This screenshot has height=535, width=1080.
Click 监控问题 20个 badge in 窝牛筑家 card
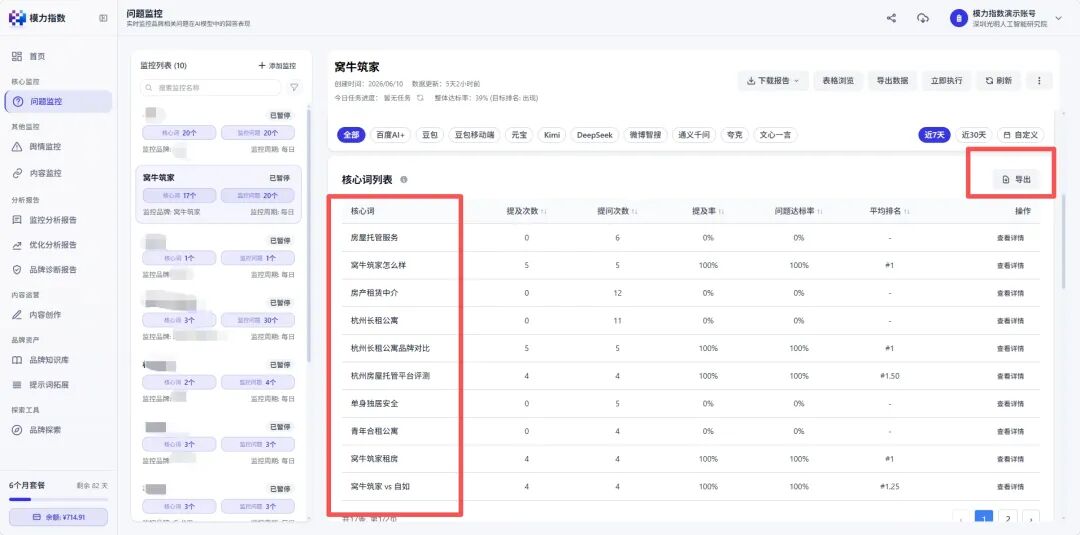coord(258,196)
